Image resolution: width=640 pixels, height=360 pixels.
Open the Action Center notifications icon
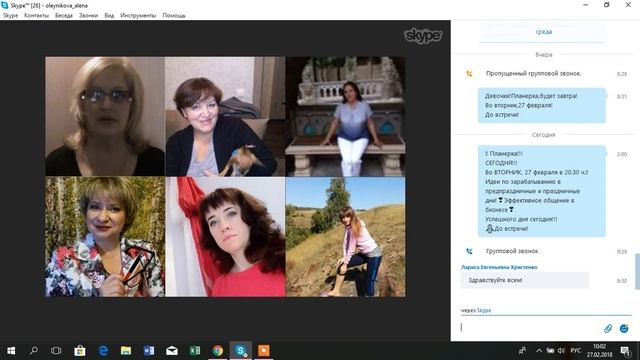click(625, 351)
